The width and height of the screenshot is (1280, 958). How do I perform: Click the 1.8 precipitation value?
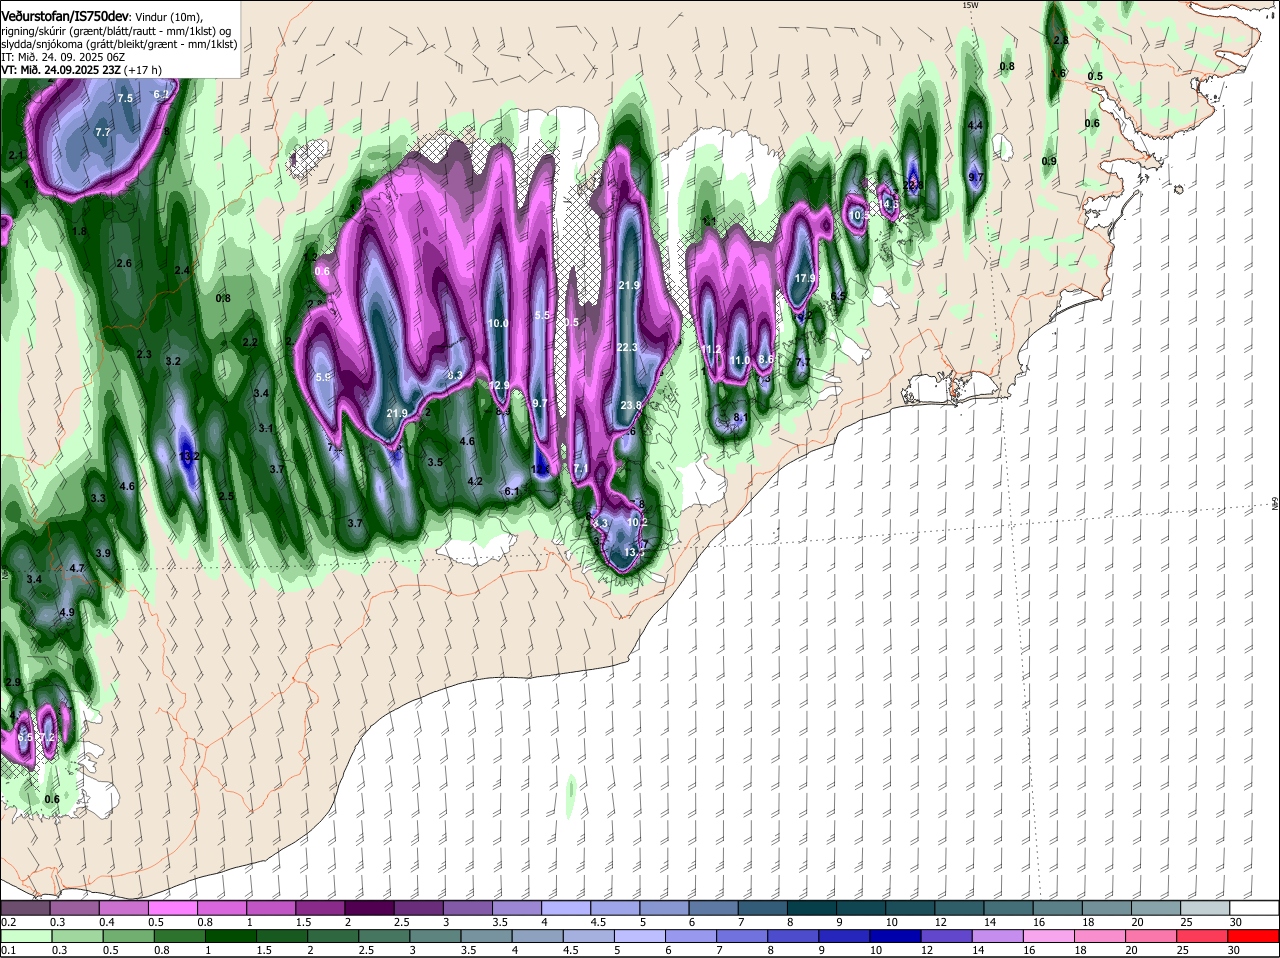pos(80,231)
